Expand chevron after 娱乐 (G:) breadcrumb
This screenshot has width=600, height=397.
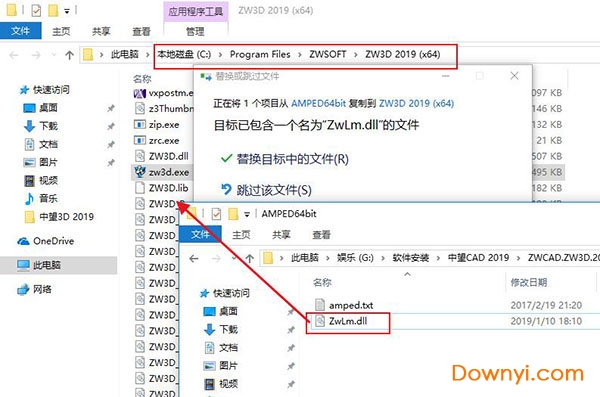pos(383,258)
